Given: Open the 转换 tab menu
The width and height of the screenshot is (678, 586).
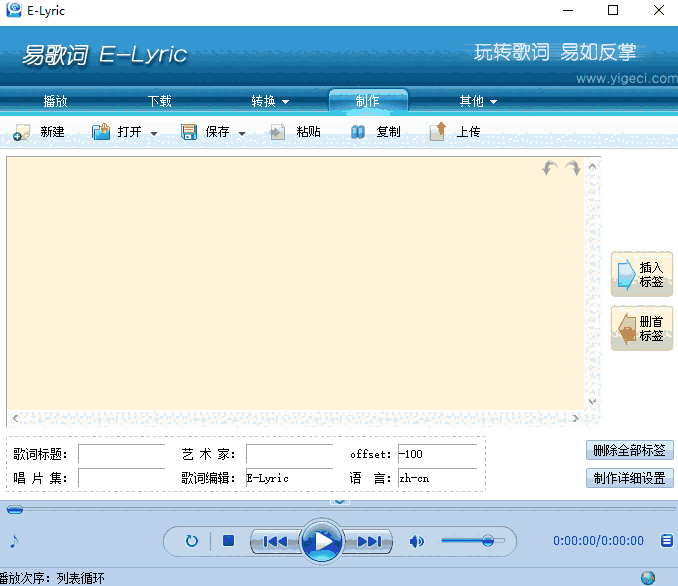Looking at the screenshot, I should tap(263, 101).
